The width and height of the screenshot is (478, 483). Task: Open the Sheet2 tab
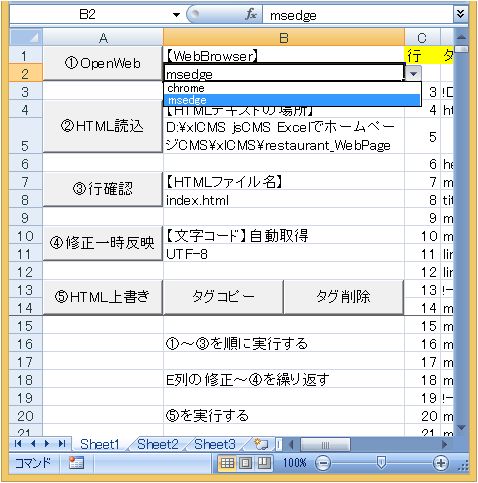(x=157, y=444)
